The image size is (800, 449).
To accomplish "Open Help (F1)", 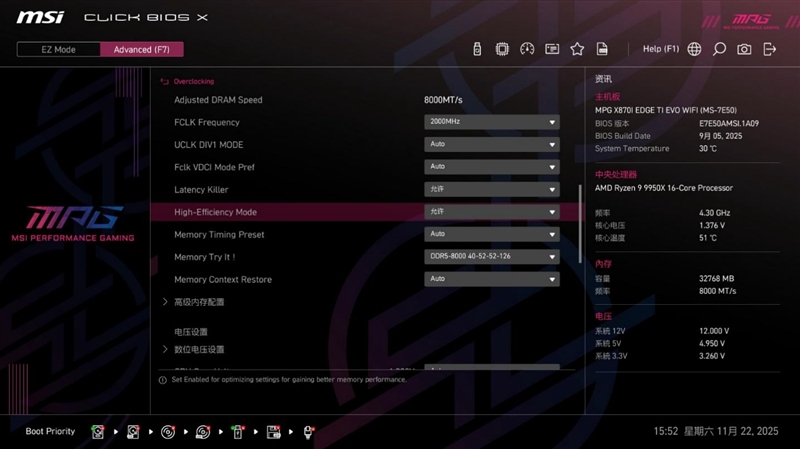I will 661,49.
